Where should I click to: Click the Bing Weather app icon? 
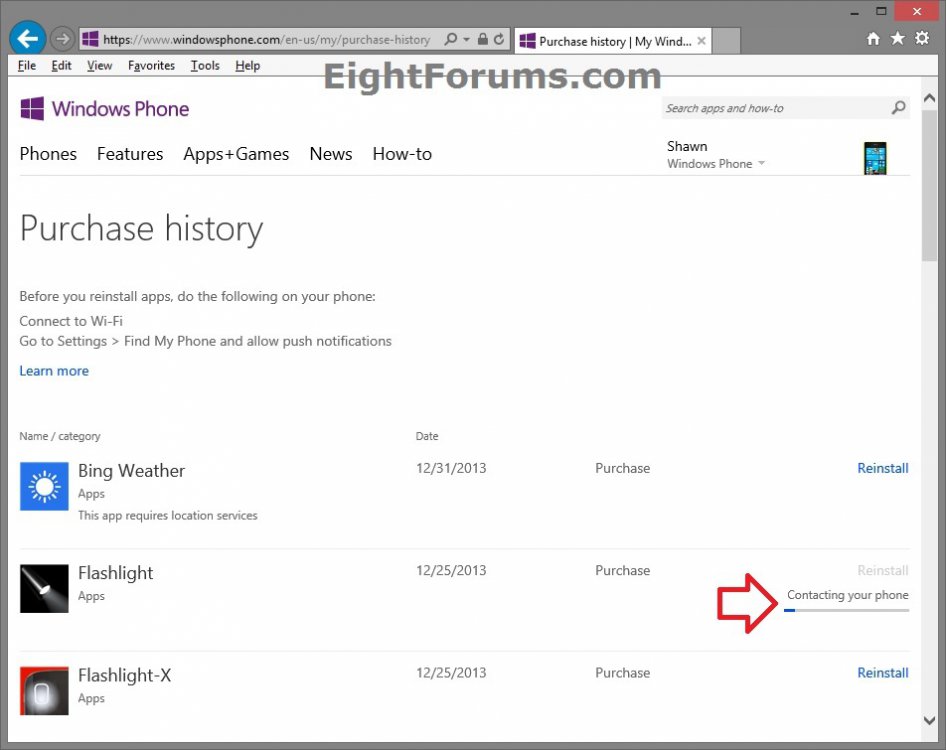click(44, 486)
